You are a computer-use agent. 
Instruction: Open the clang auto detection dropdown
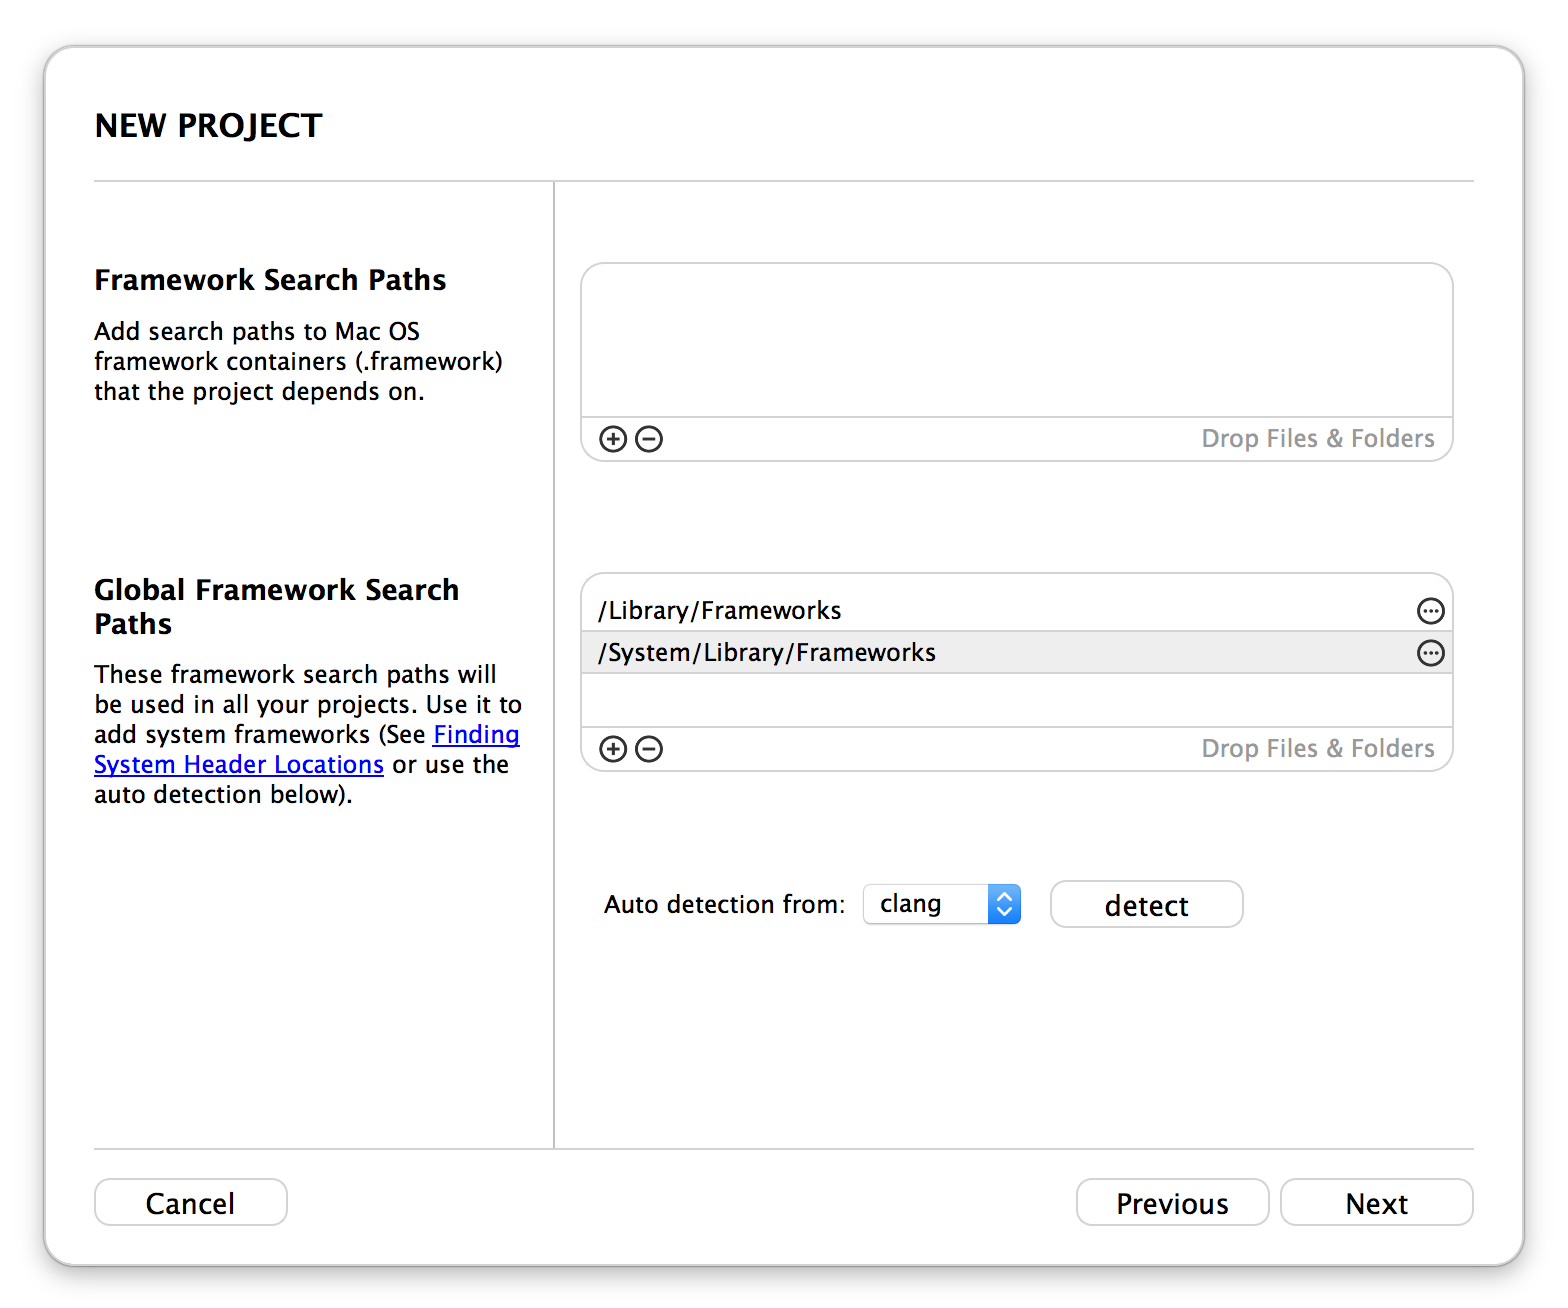click(941, 904)
